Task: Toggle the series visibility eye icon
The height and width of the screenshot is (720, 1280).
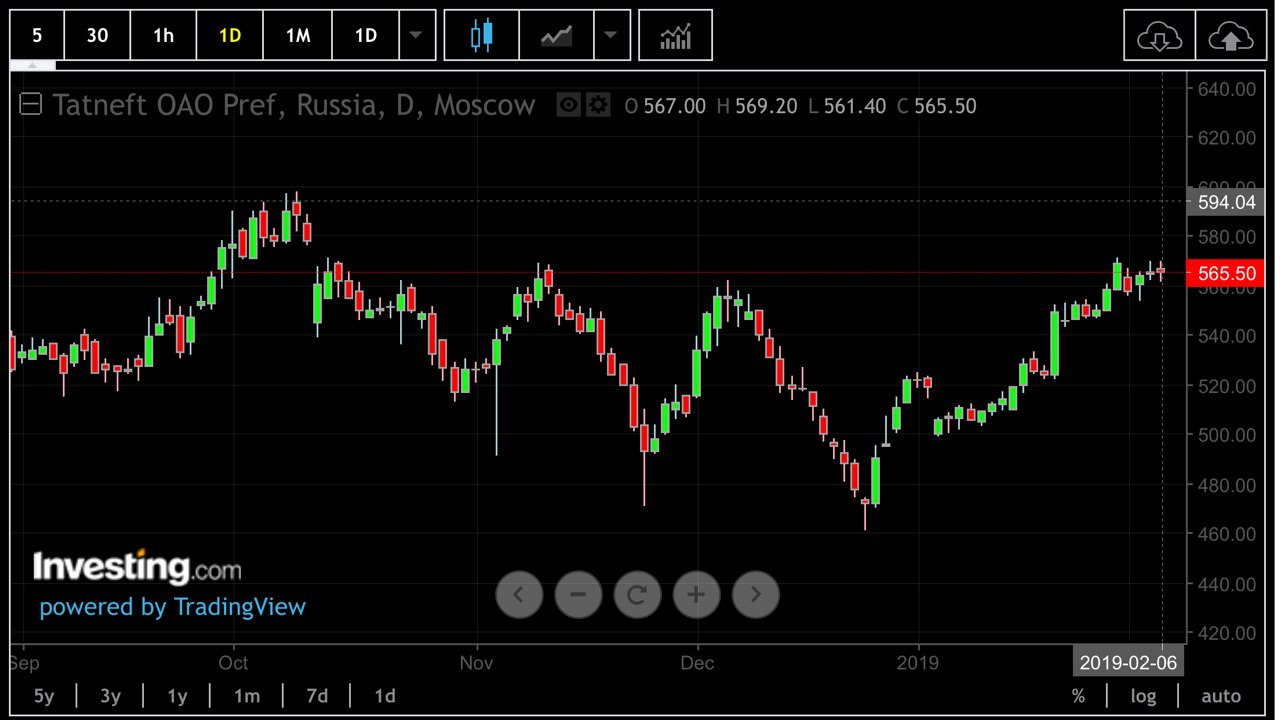Action: pos(569,104)
